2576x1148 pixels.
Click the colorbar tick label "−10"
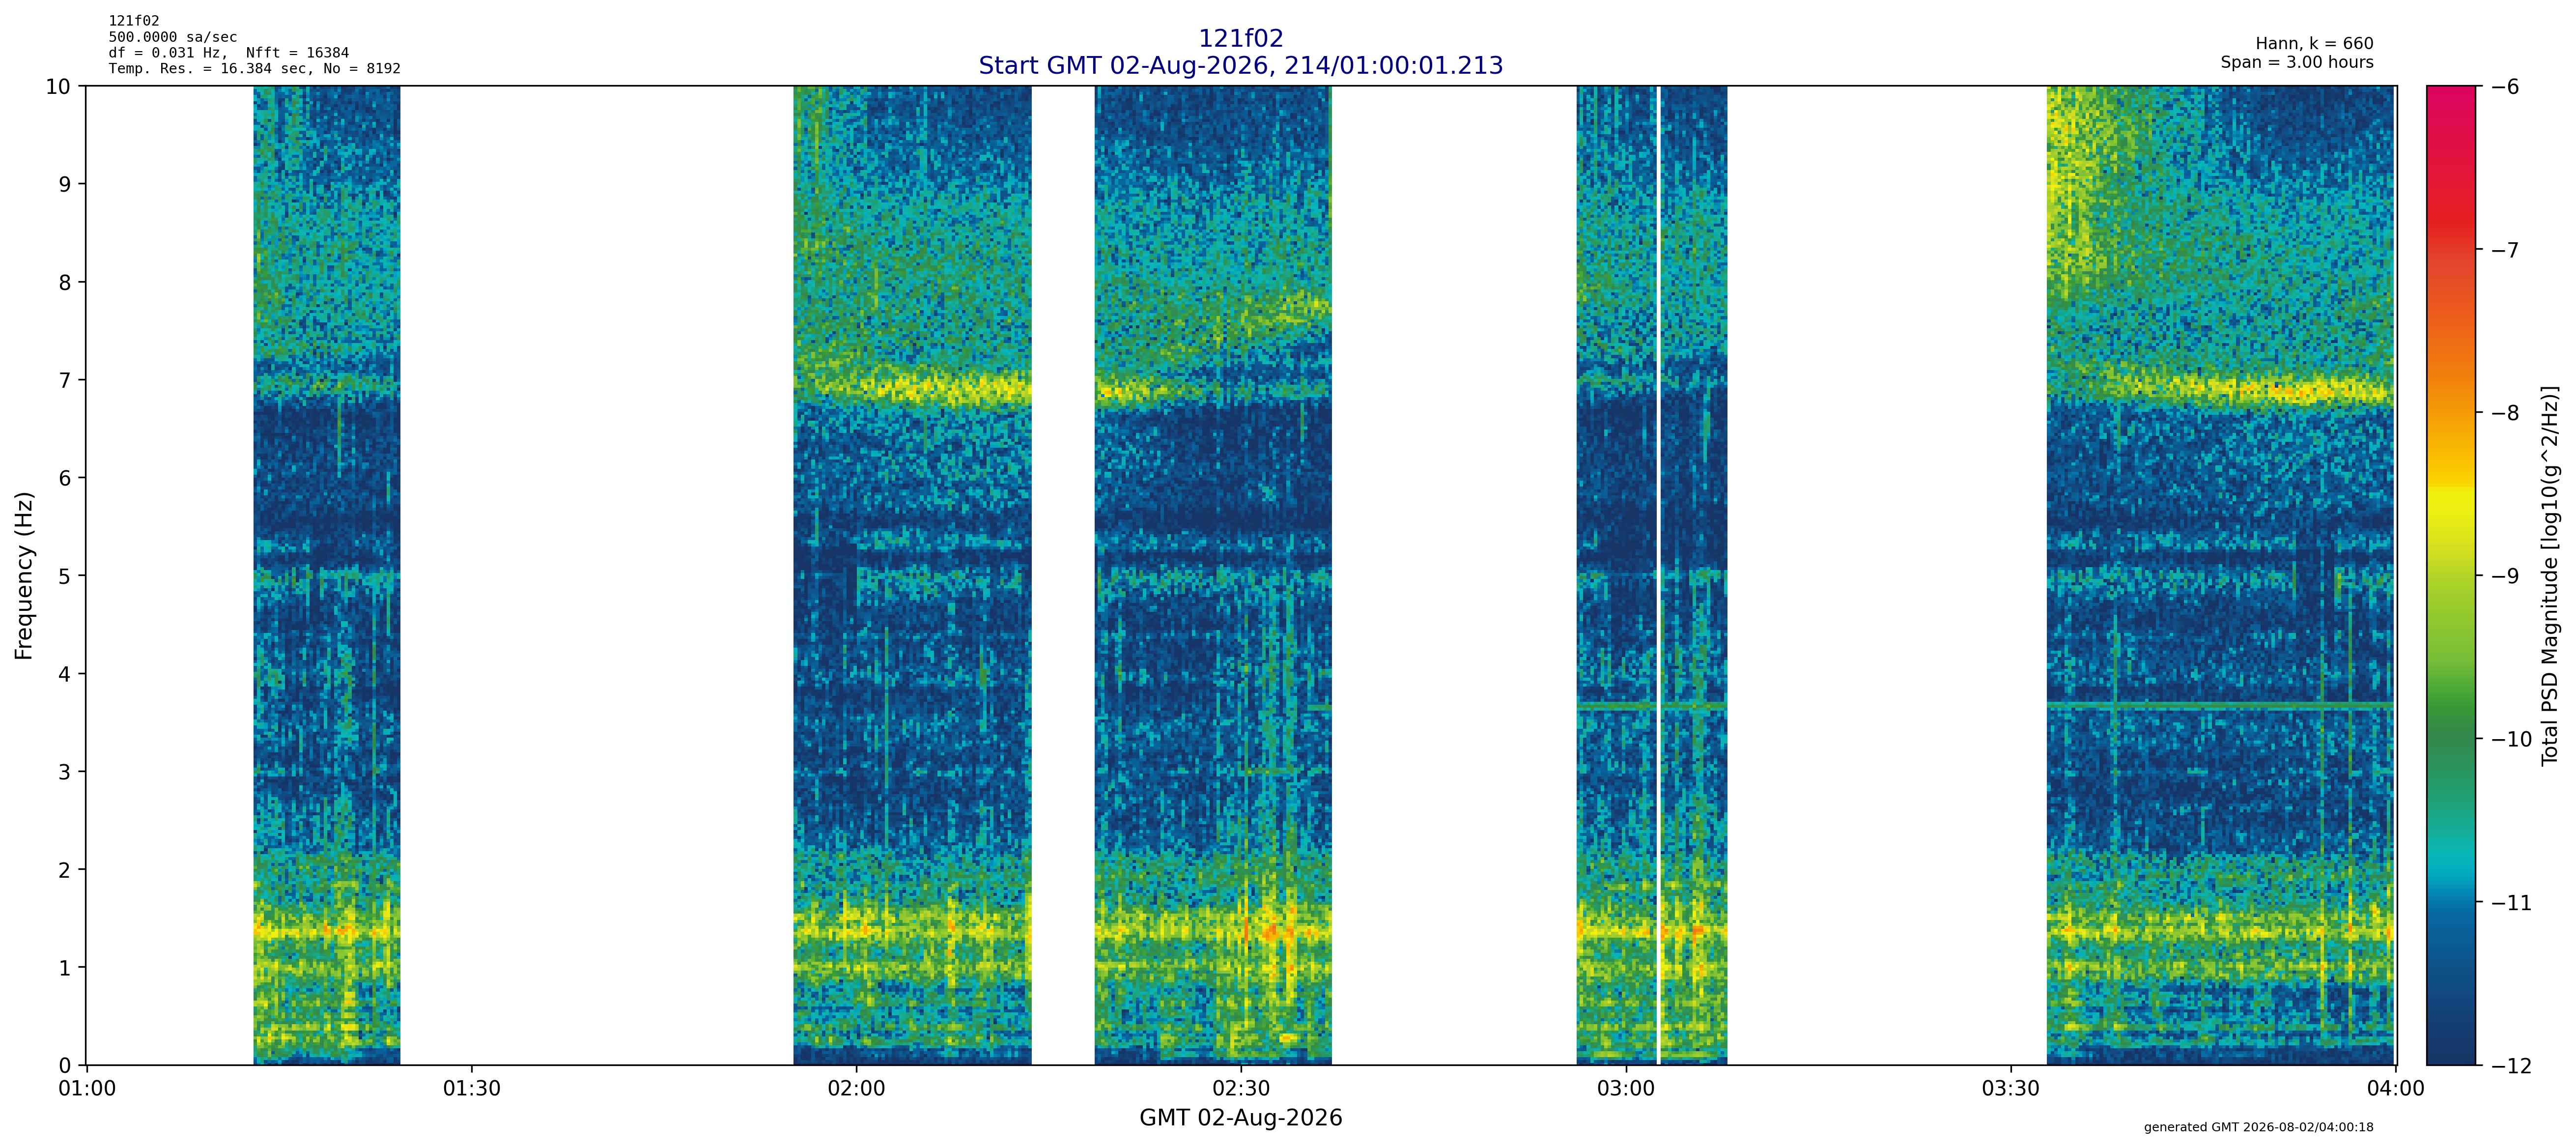coord(2510,740)
